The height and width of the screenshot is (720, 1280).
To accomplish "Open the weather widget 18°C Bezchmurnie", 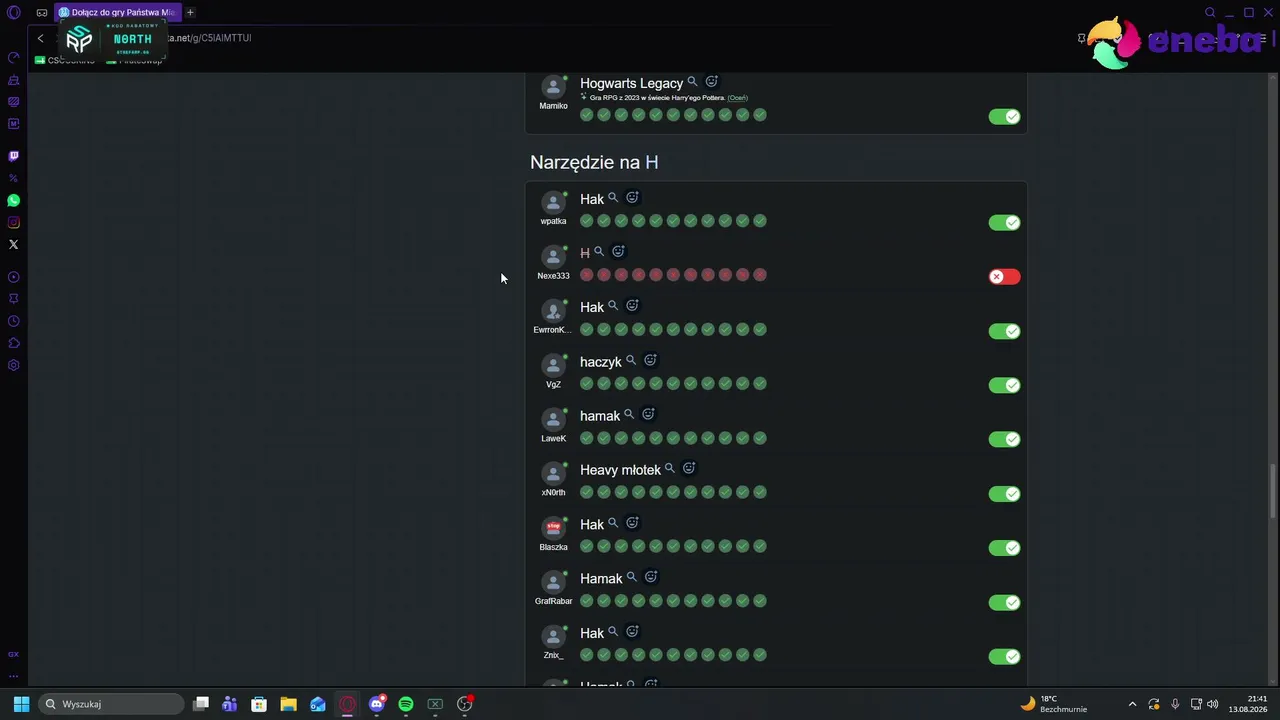I will pos(1054,704).
